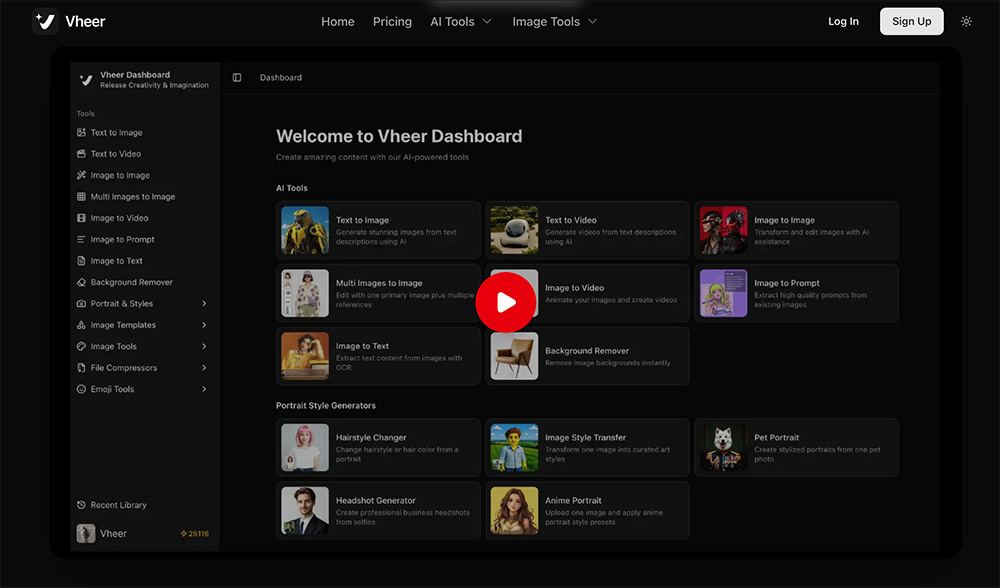Click the Multi Images to Image grid icon
Image resolution: width=1000 pixels, height=588 pixels.
(81, 196)
